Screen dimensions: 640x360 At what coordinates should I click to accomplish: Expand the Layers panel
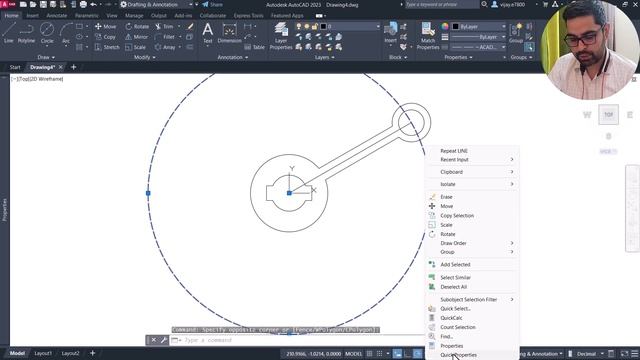click(324, 58)
